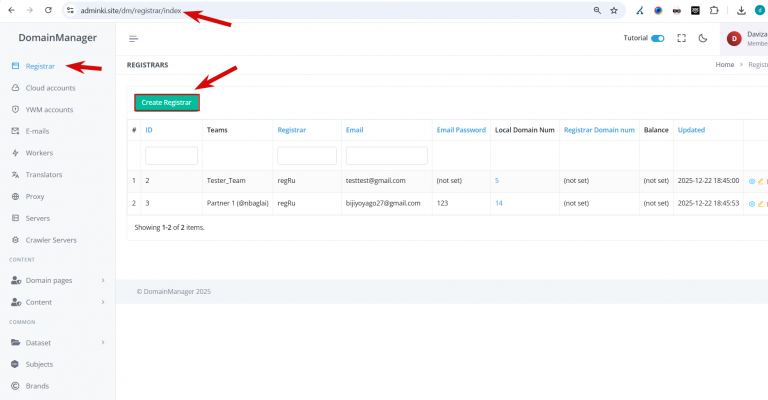Click the zoom magnifier icon in address bar
768x400 pixels.
(597, 10)
